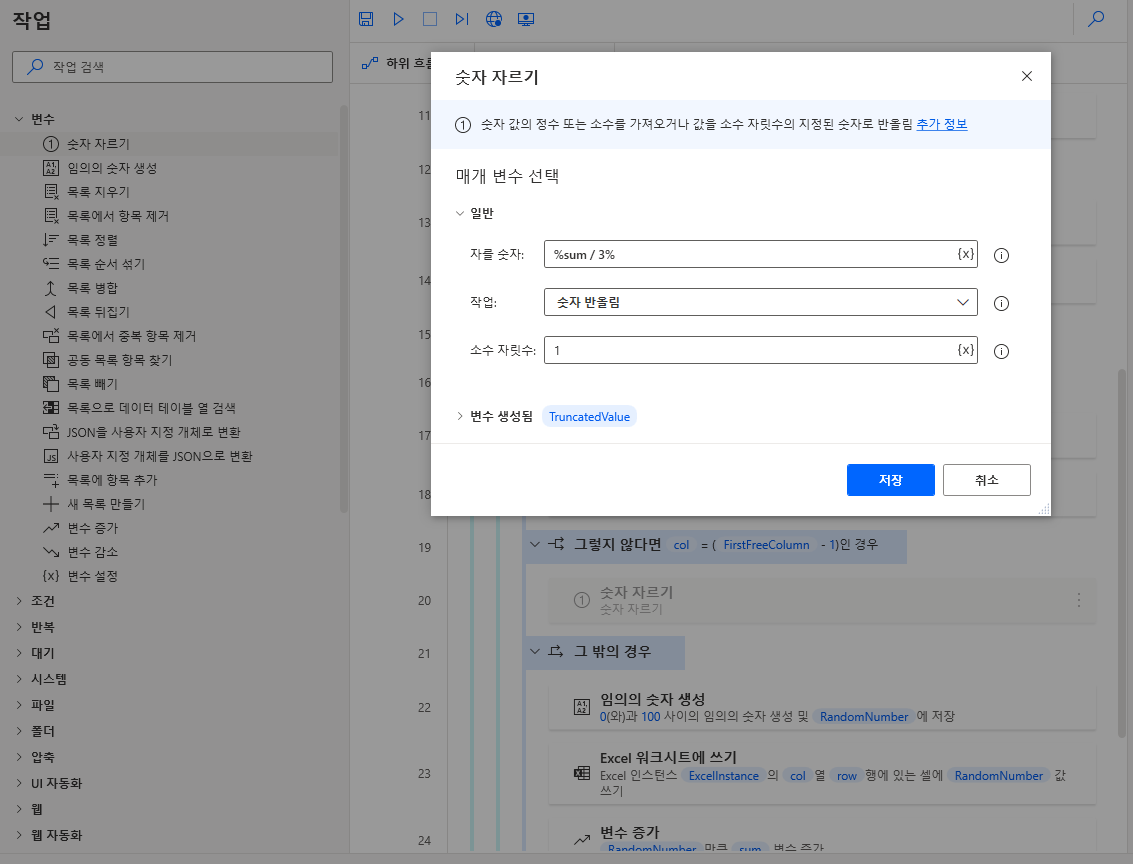
Task: Open the 하위 흐름 subflow tab
Action: click(396, 64)
